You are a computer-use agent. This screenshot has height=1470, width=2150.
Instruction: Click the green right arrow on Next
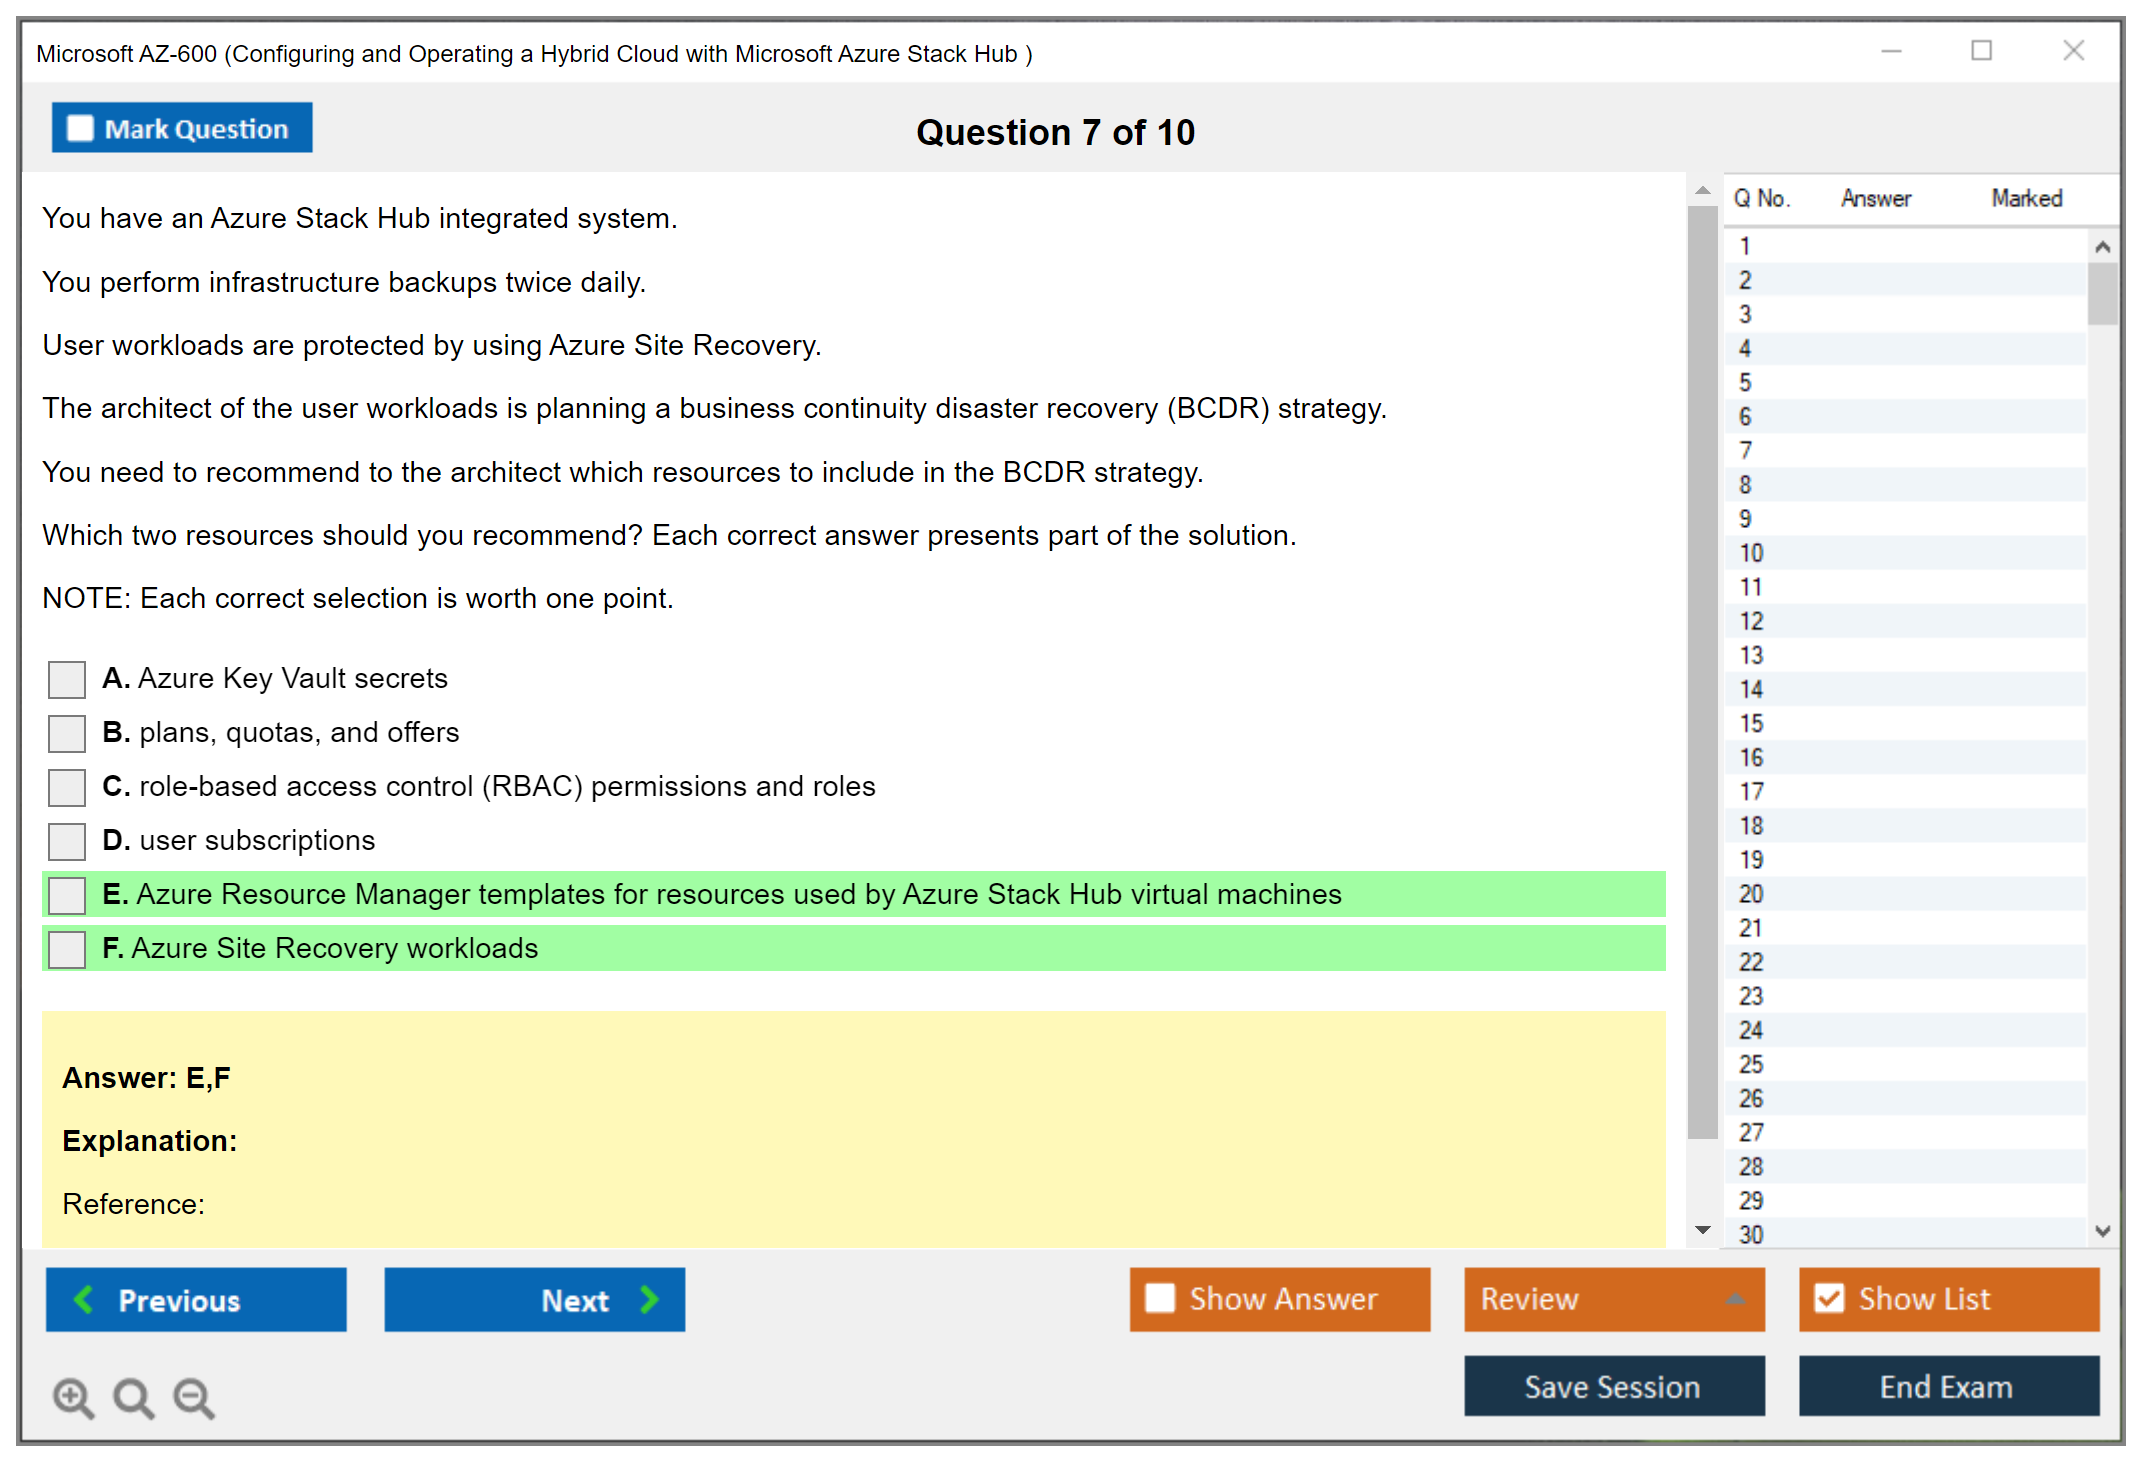pos(650,1299)
